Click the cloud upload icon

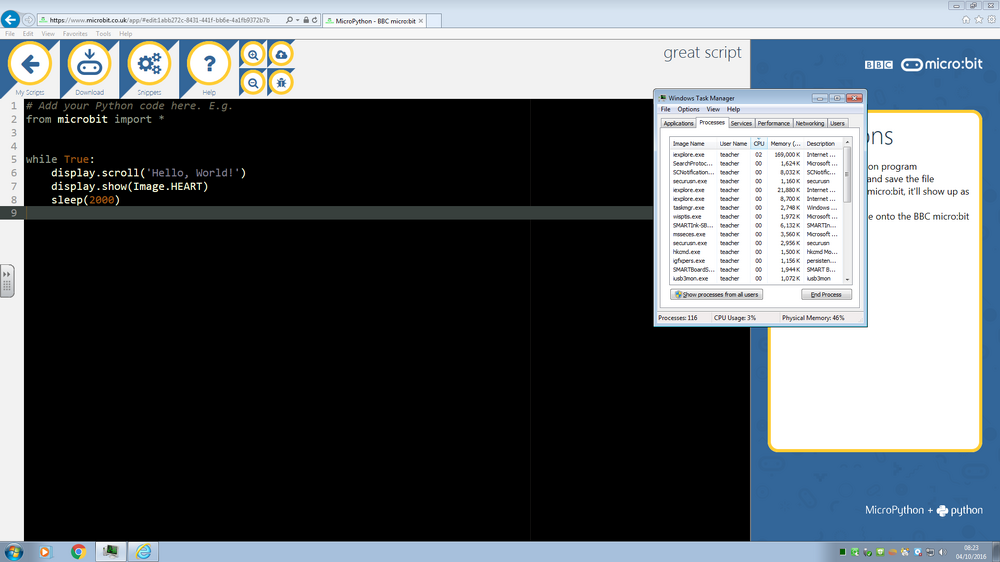pyautogui.click(x=281, y=55)
